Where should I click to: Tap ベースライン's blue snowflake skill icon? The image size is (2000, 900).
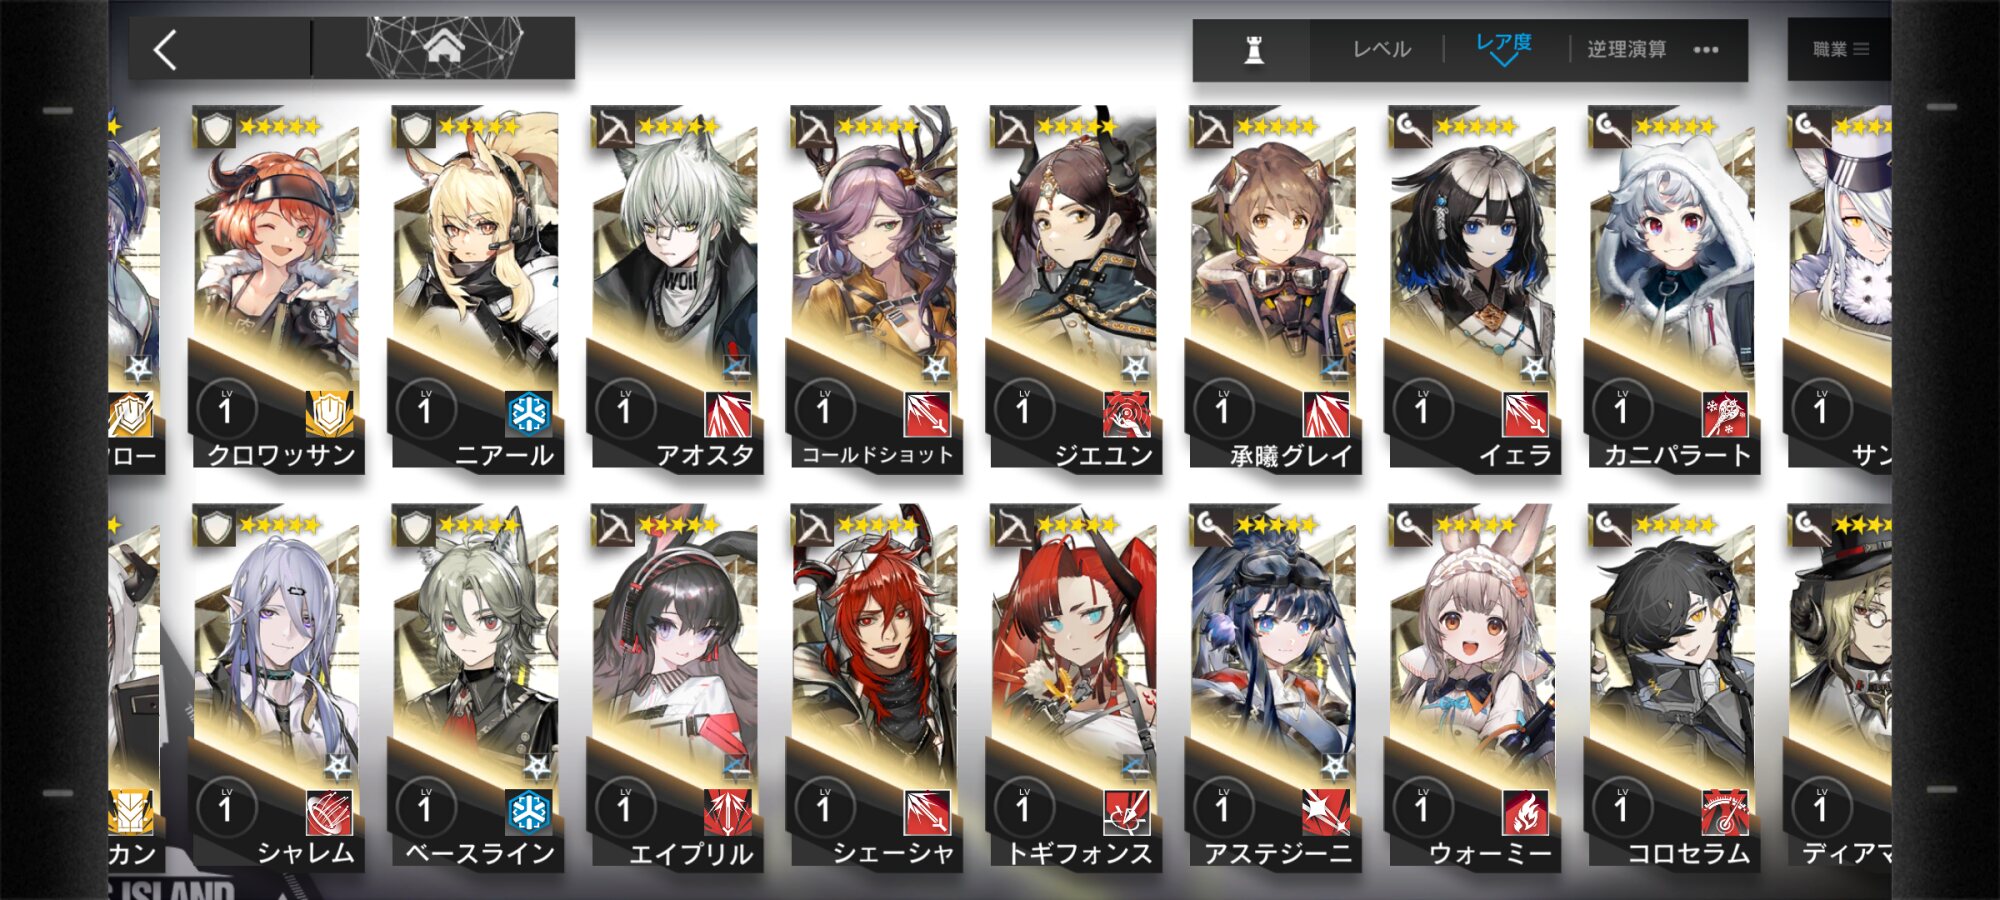528,812
